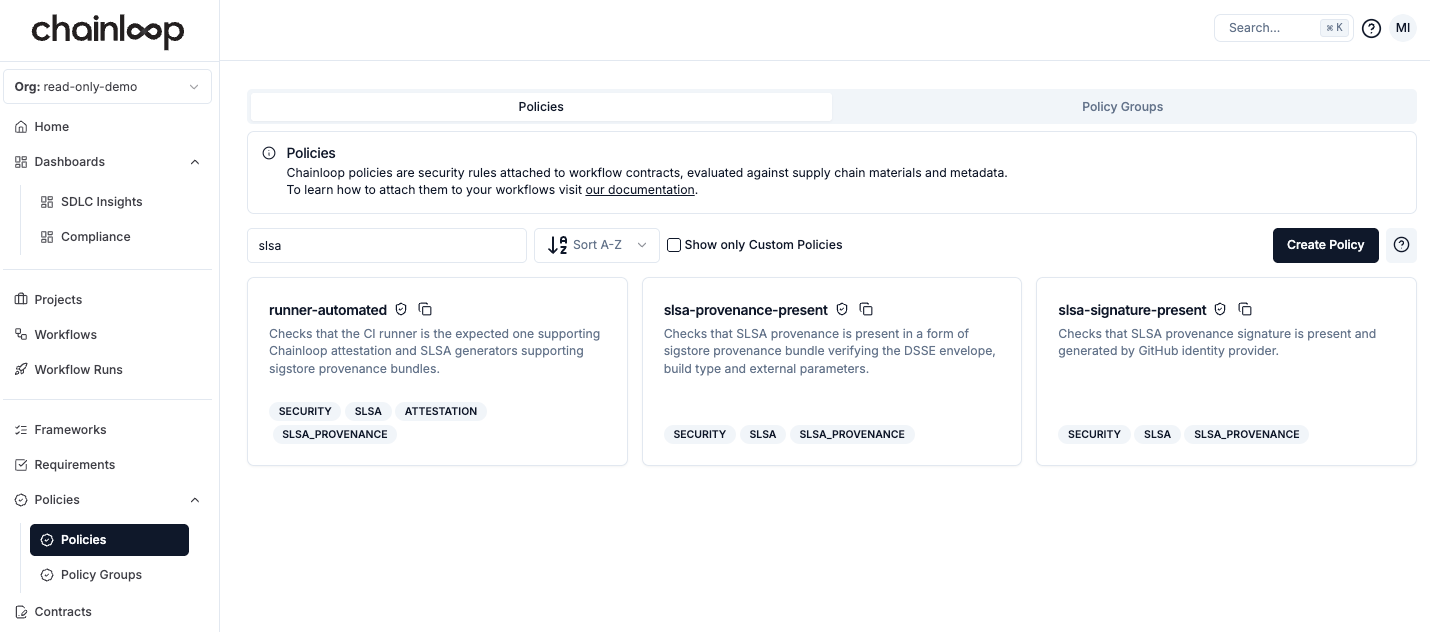1430x632 pixels.
Task: Open the Sort A-Z dropdown
Action: tap(597, 245)
